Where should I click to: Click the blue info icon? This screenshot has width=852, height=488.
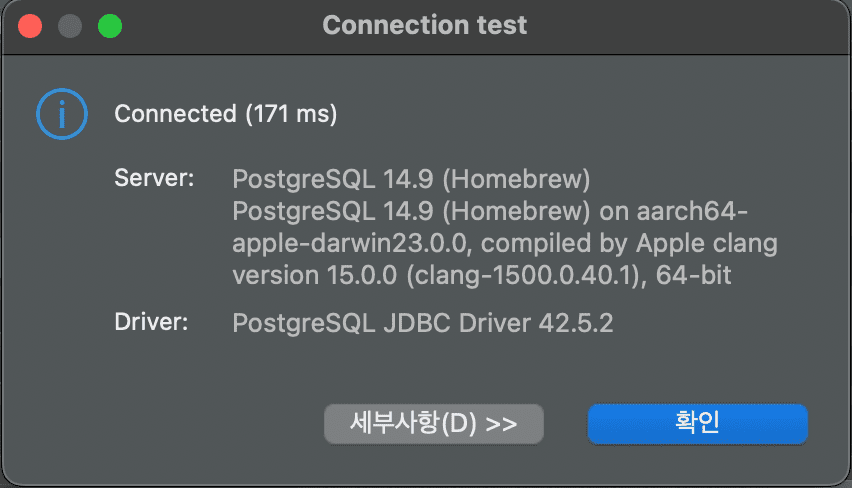pos(62,114)
